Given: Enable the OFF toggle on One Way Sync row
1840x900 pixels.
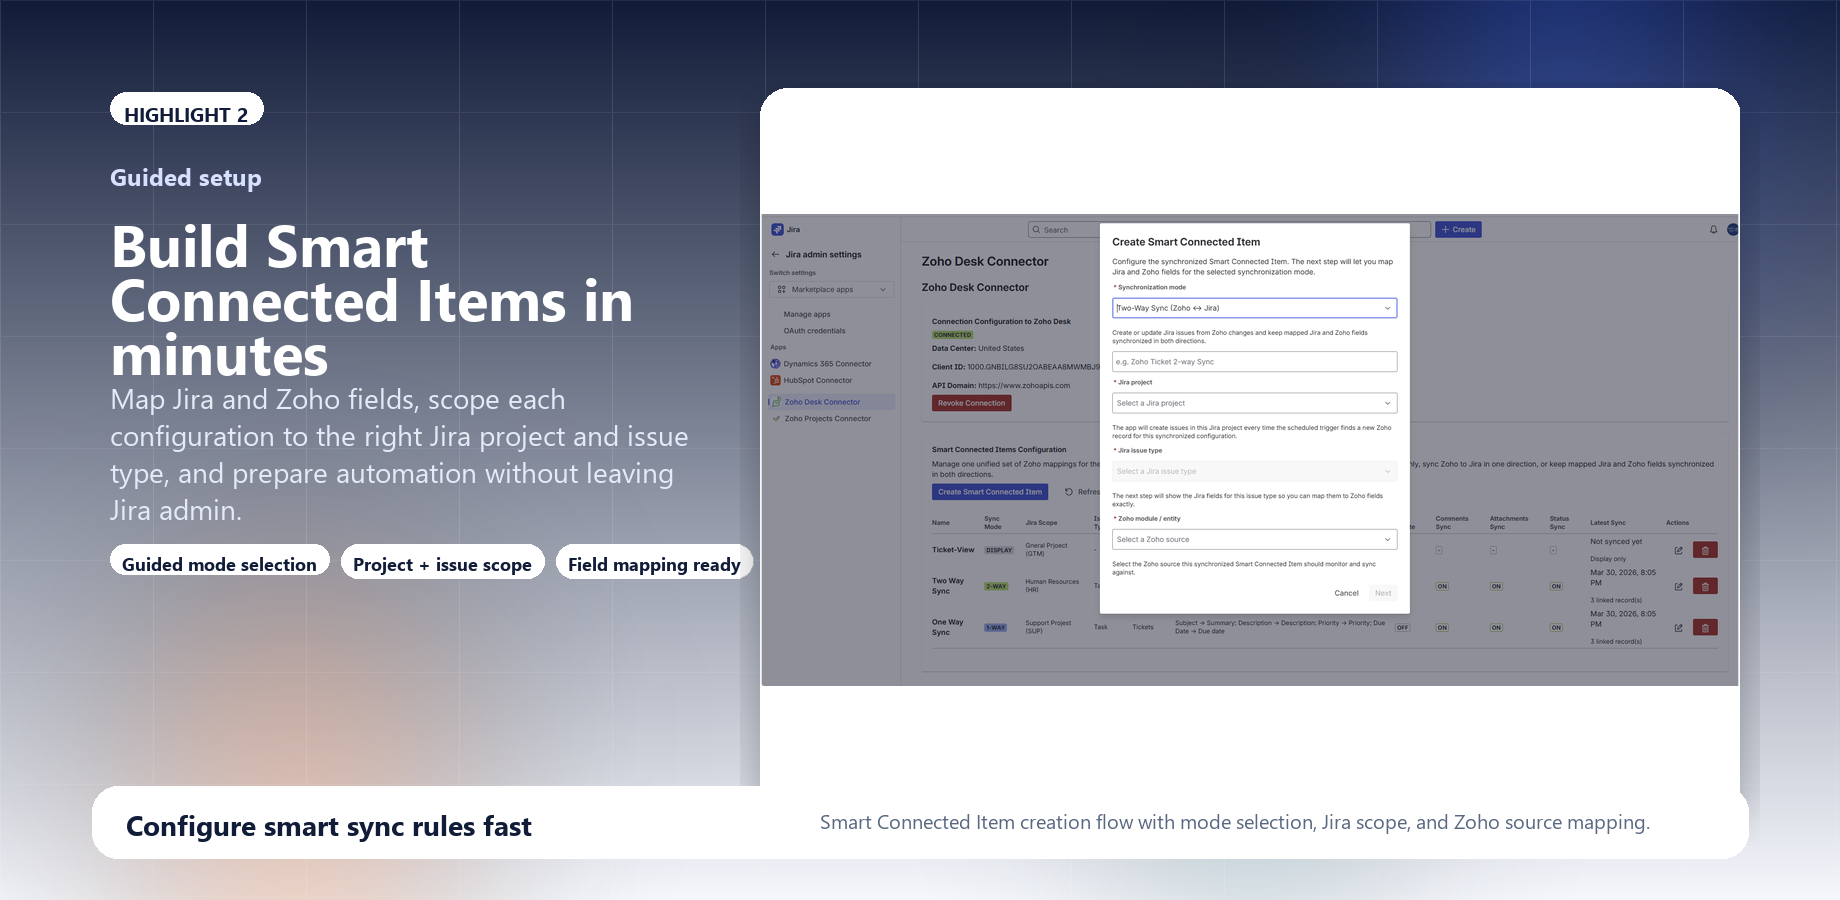Looking at the screenshot, I should tap(1401, 627).
